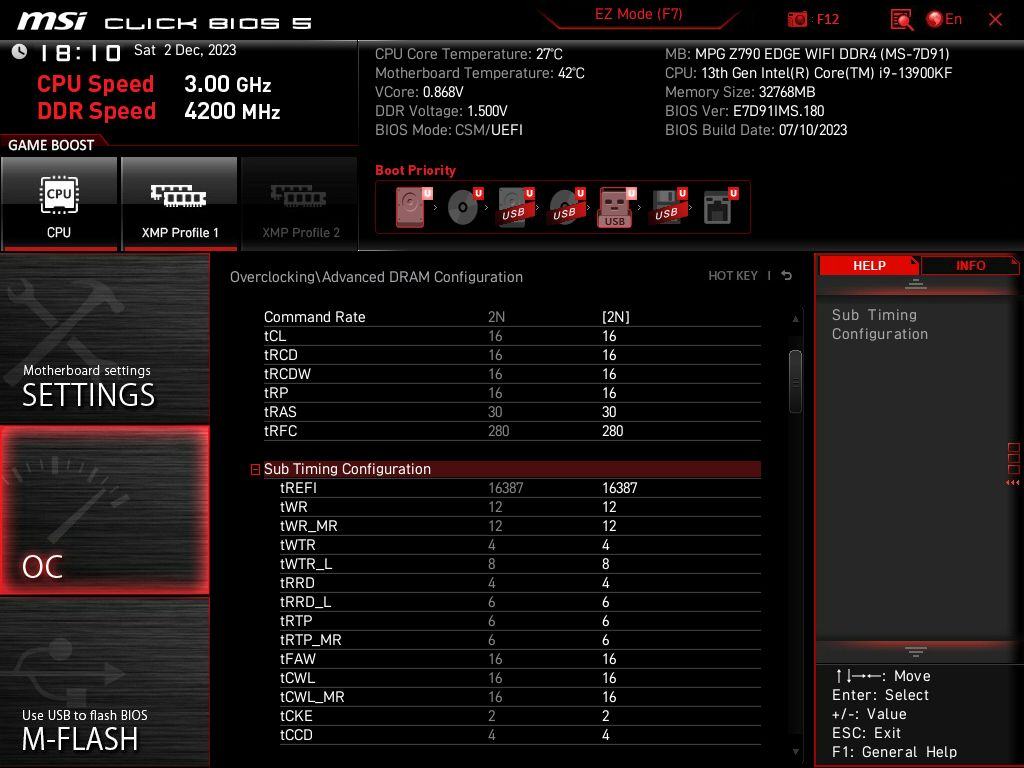The height and width of the screenshot is (768, 1024).
Task: Select the USB key boot device icon
Action: click(x=617, y=208)
